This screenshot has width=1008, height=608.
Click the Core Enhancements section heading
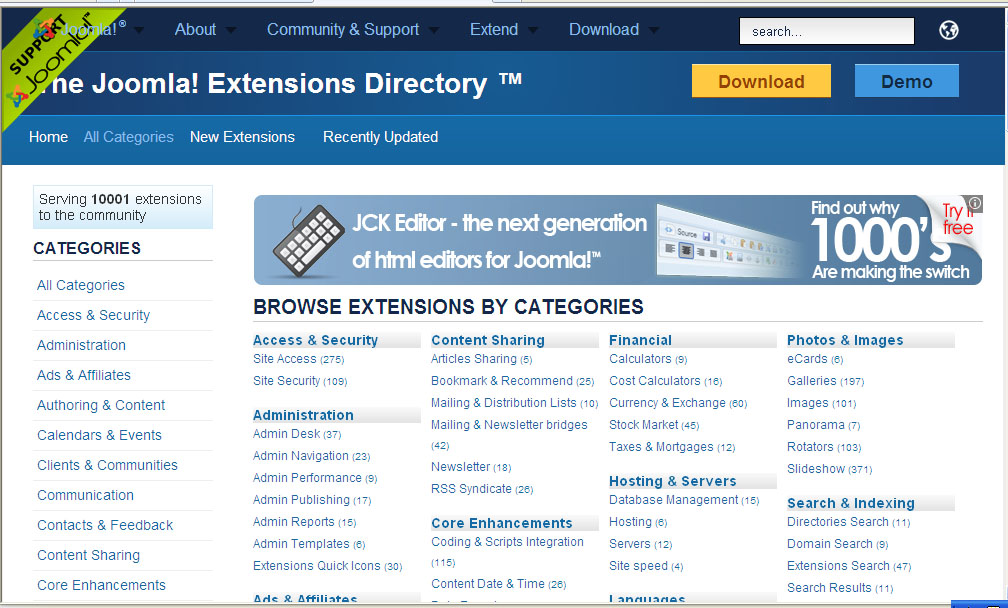501,523
